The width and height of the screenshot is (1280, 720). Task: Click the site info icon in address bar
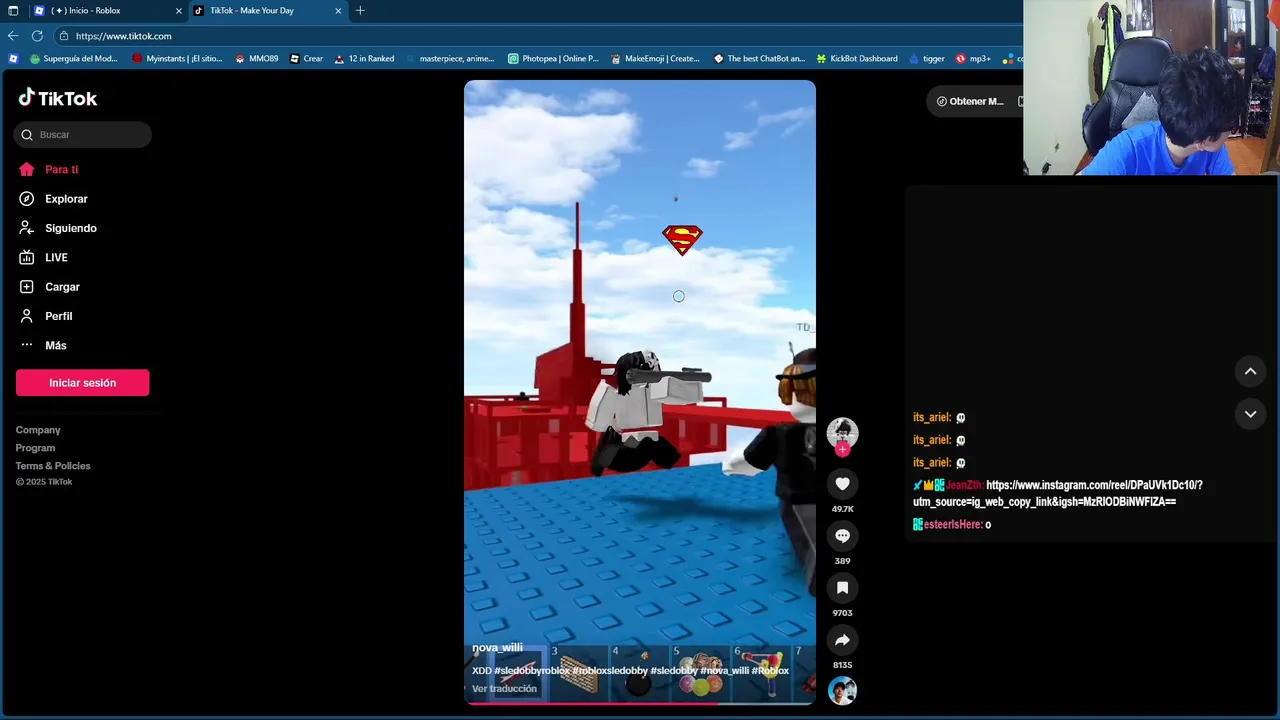64,36
